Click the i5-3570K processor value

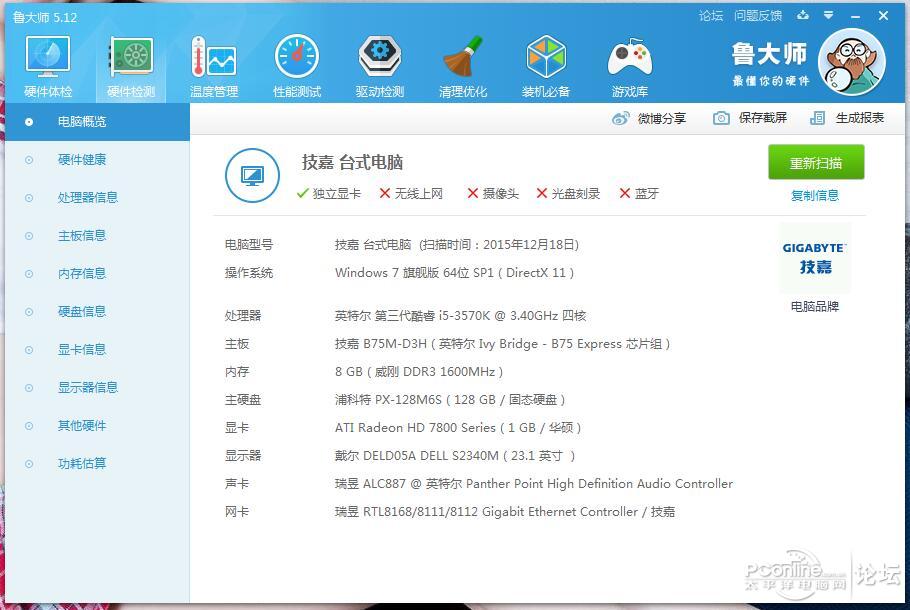tap(460, 316)
